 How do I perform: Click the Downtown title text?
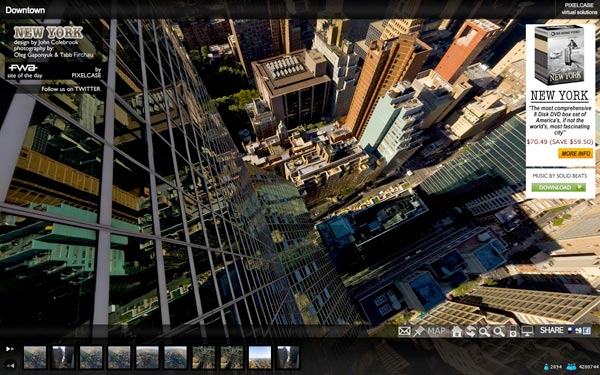(25, 10)
